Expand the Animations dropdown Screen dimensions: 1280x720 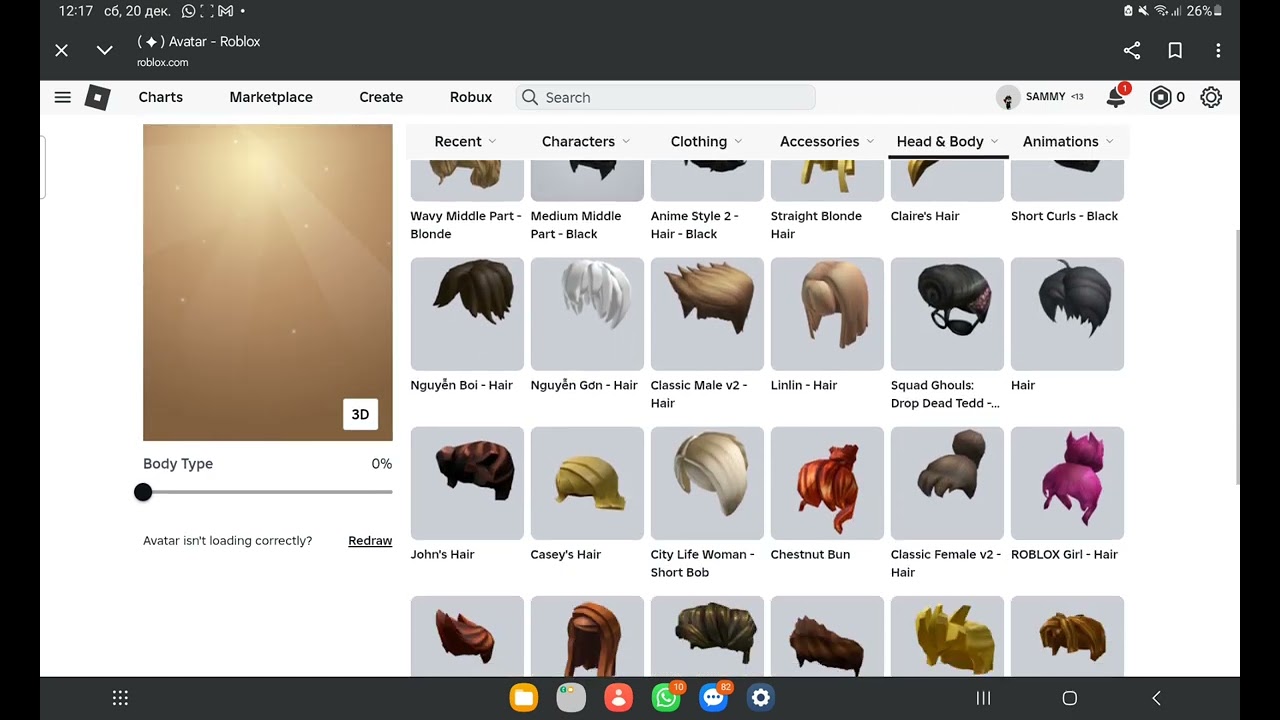coord(1068,141)
